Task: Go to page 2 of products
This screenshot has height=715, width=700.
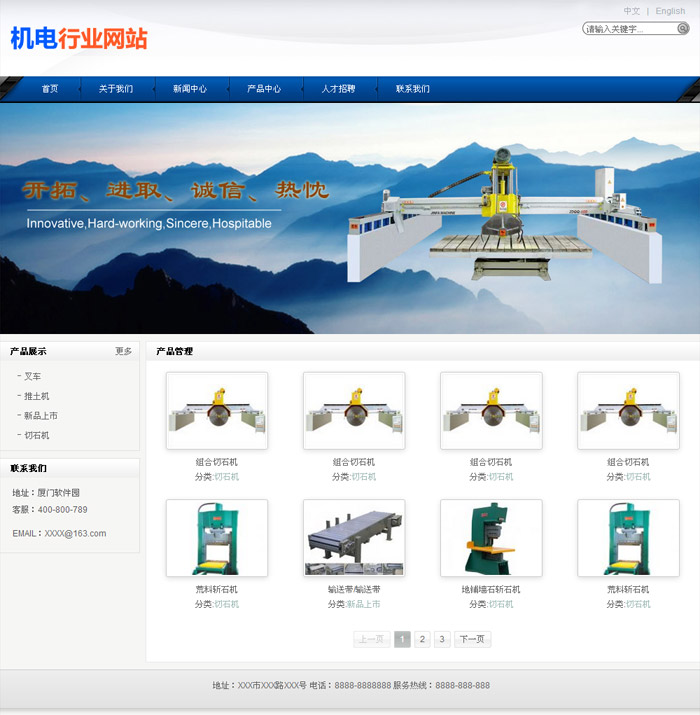Action: pyautogui.click(x=422, y=639)
